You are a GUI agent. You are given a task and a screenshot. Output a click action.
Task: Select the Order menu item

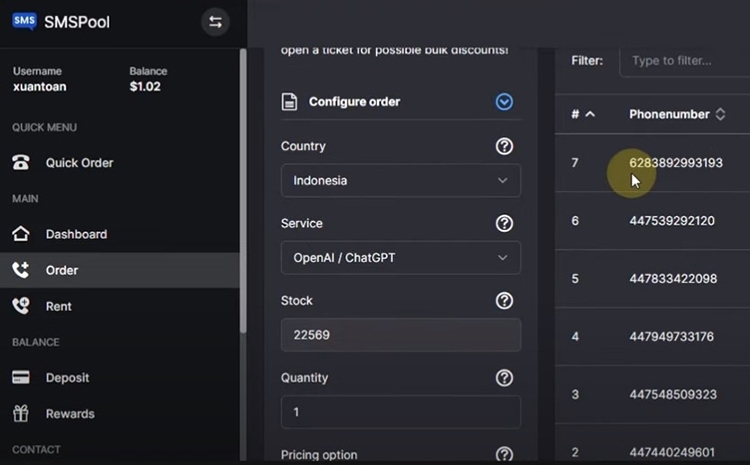pos(61,270)
